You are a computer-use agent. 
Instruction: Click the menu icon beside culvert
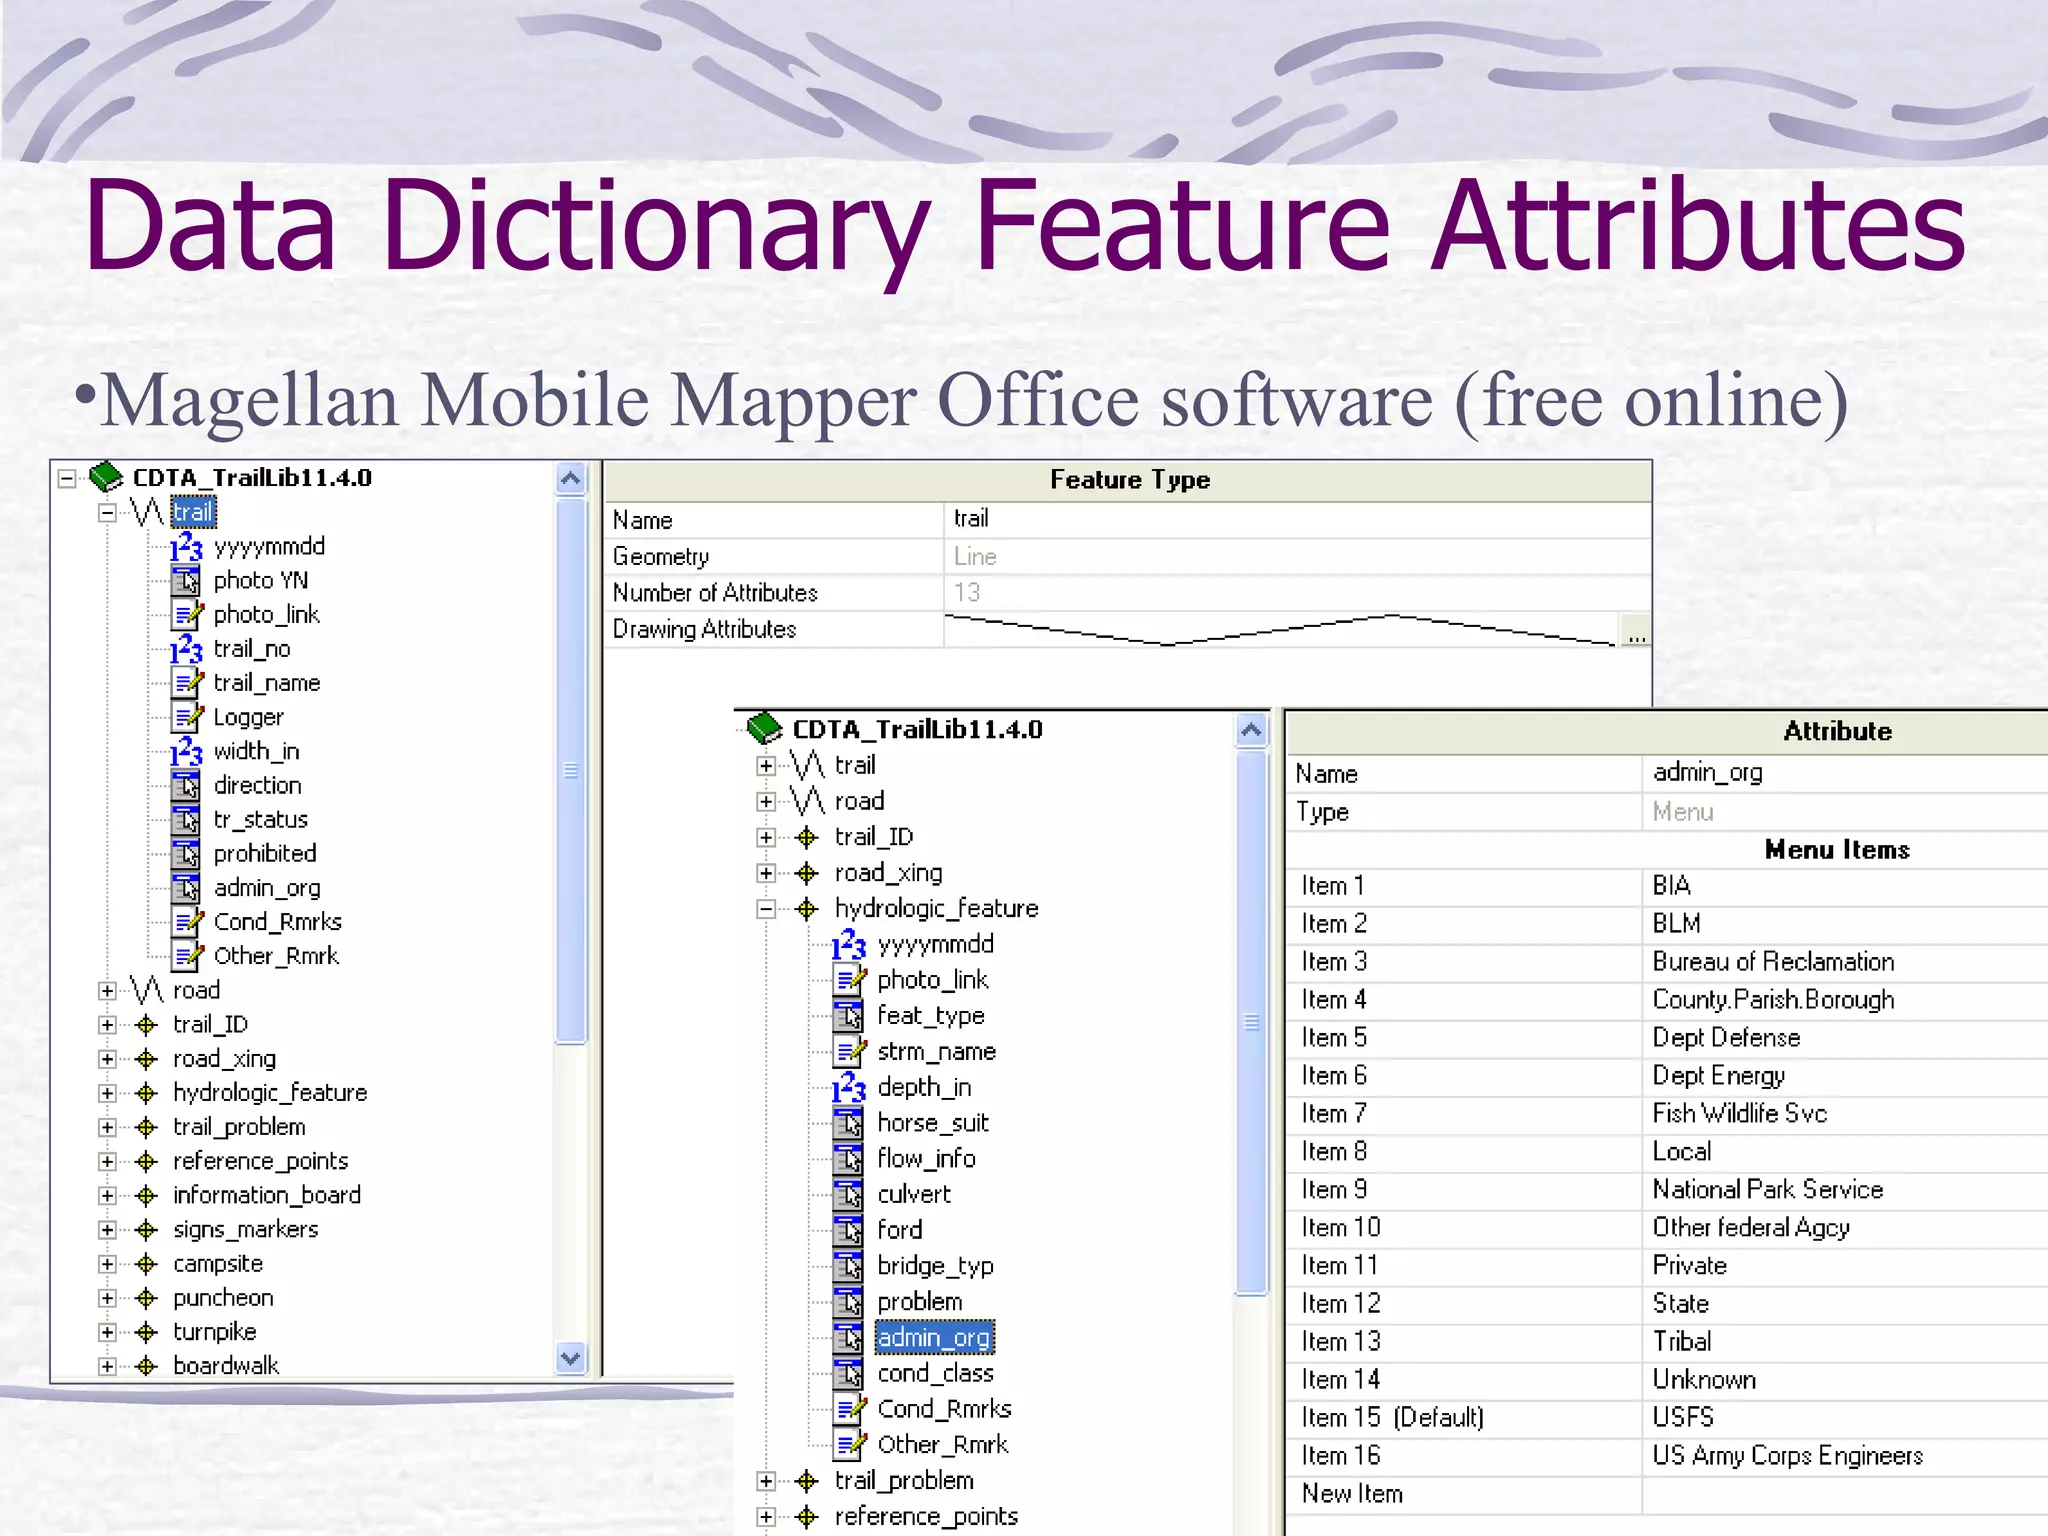pos(849,1195)
